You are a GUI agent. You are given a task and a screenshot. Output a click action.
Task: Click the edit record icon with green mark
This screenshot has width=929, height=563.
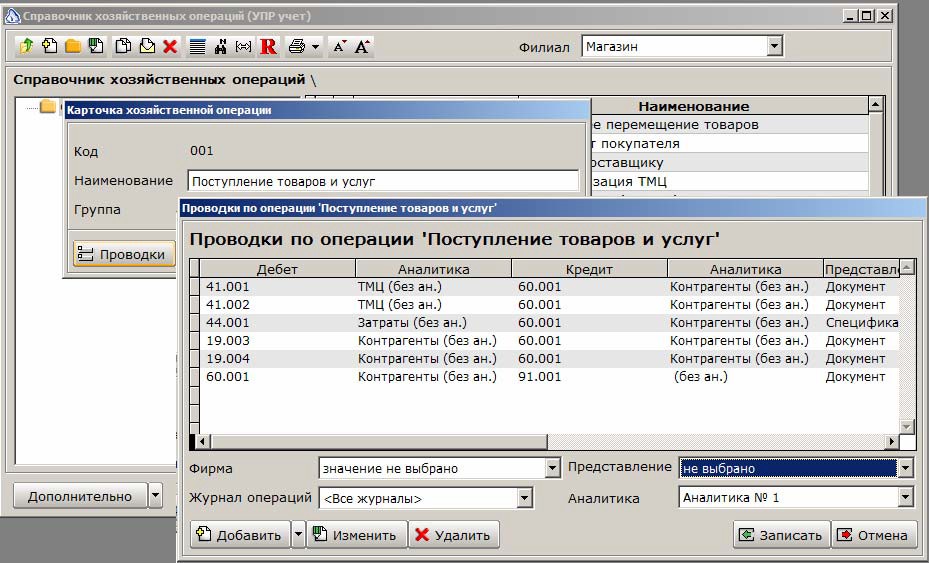click(96, 46)
